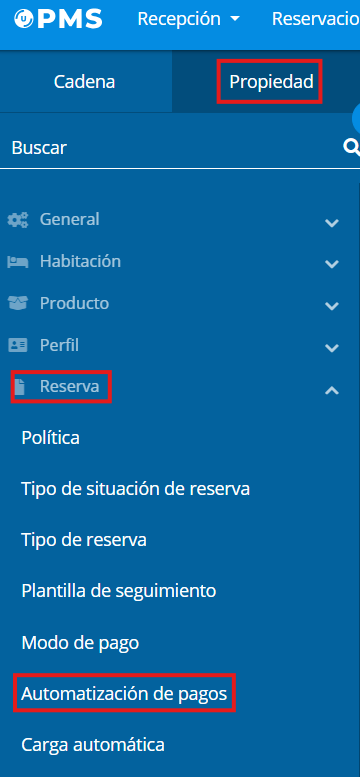Expand the Perfil section chevron
Screen dimensions: 360x777
[332, 348]
